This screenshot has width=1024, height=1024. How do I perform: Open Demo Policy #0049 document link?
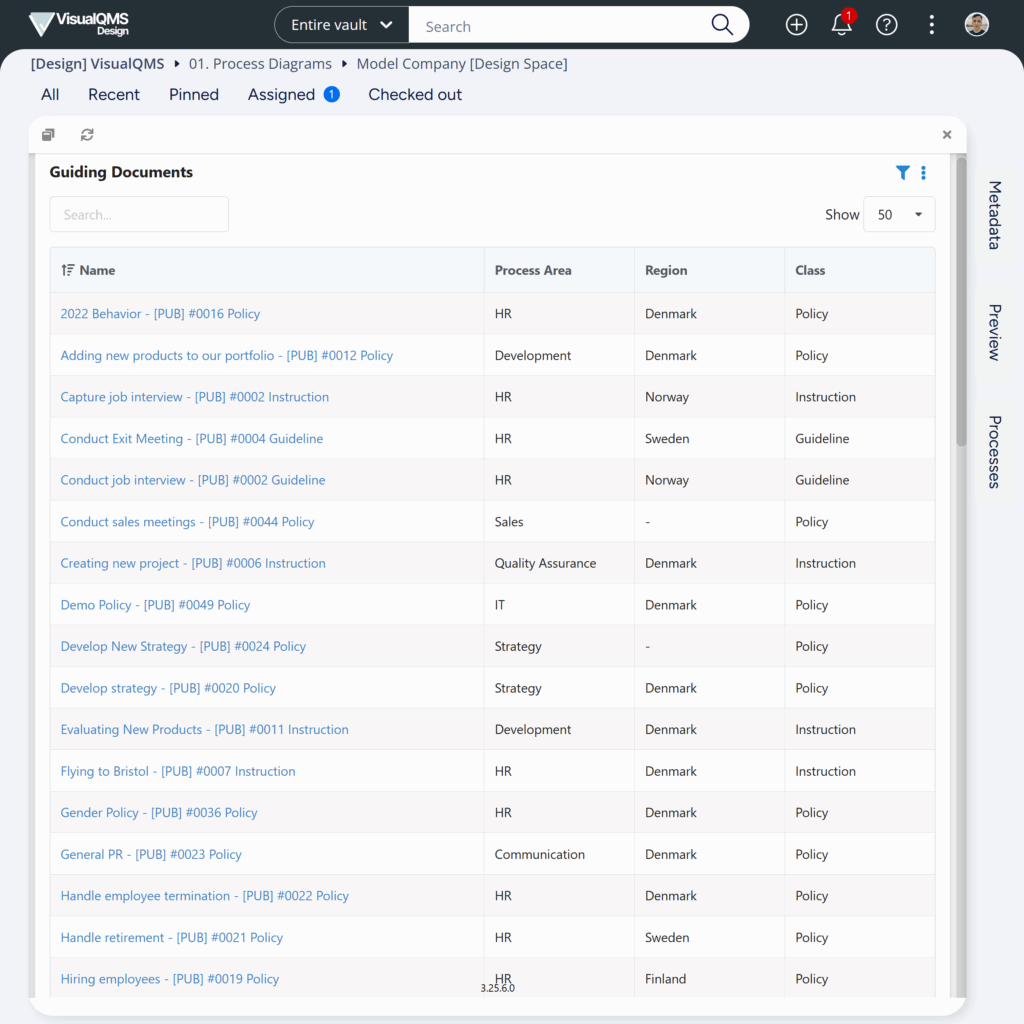155,605
